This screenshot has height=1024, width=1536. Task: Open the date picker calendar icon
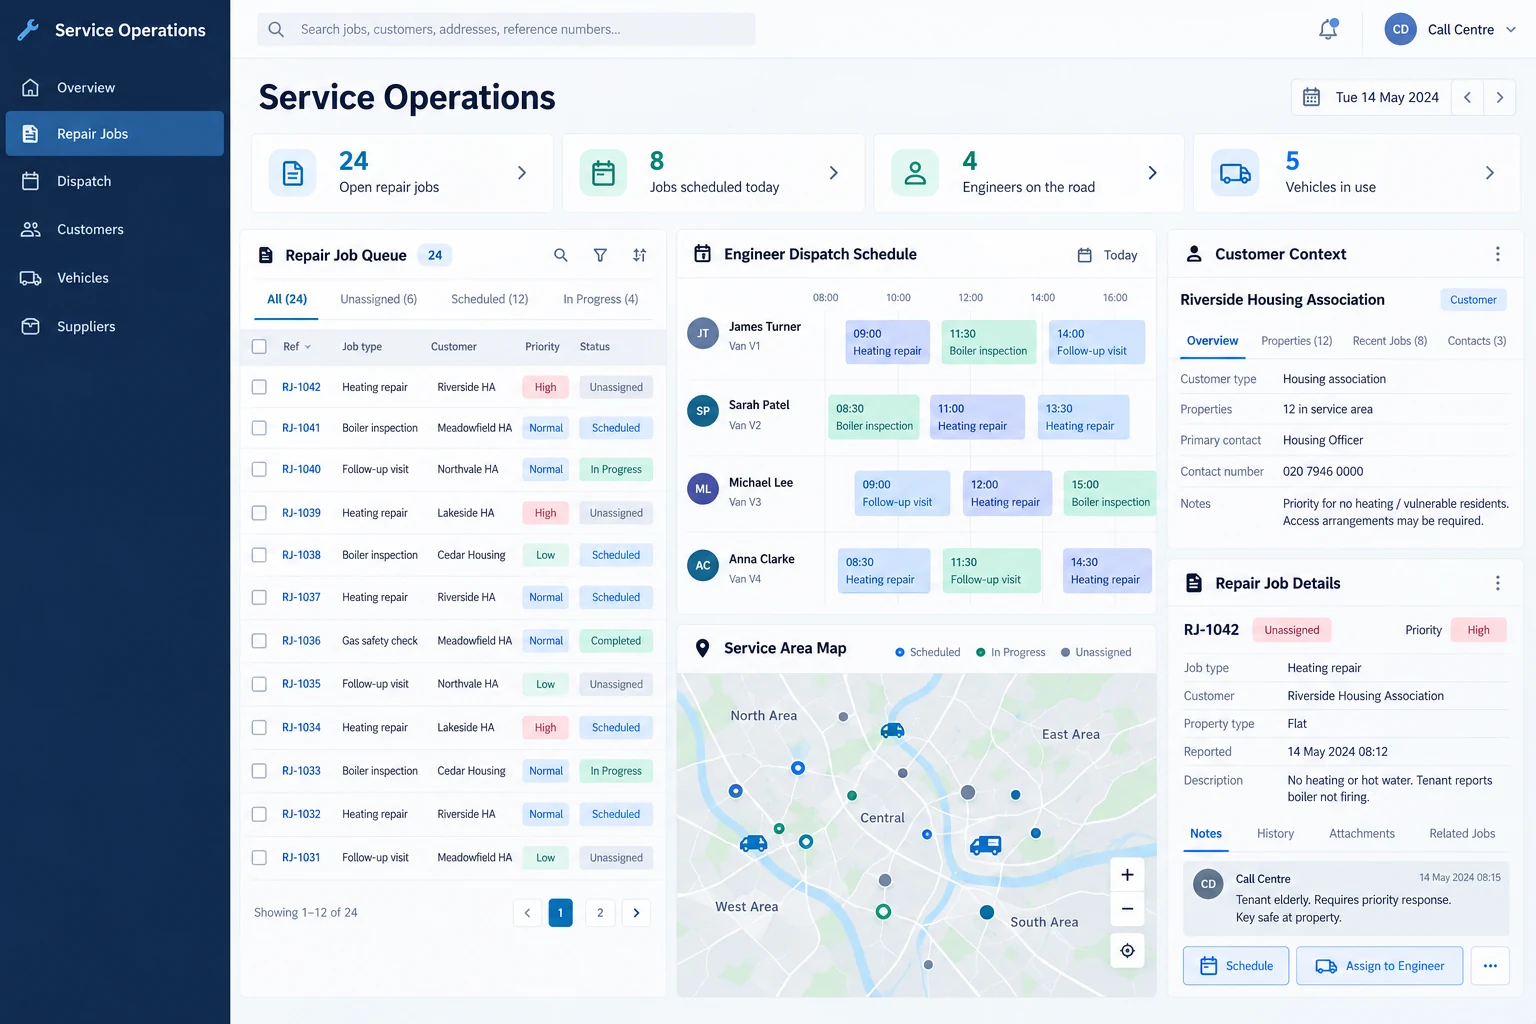click(1311, 97)
